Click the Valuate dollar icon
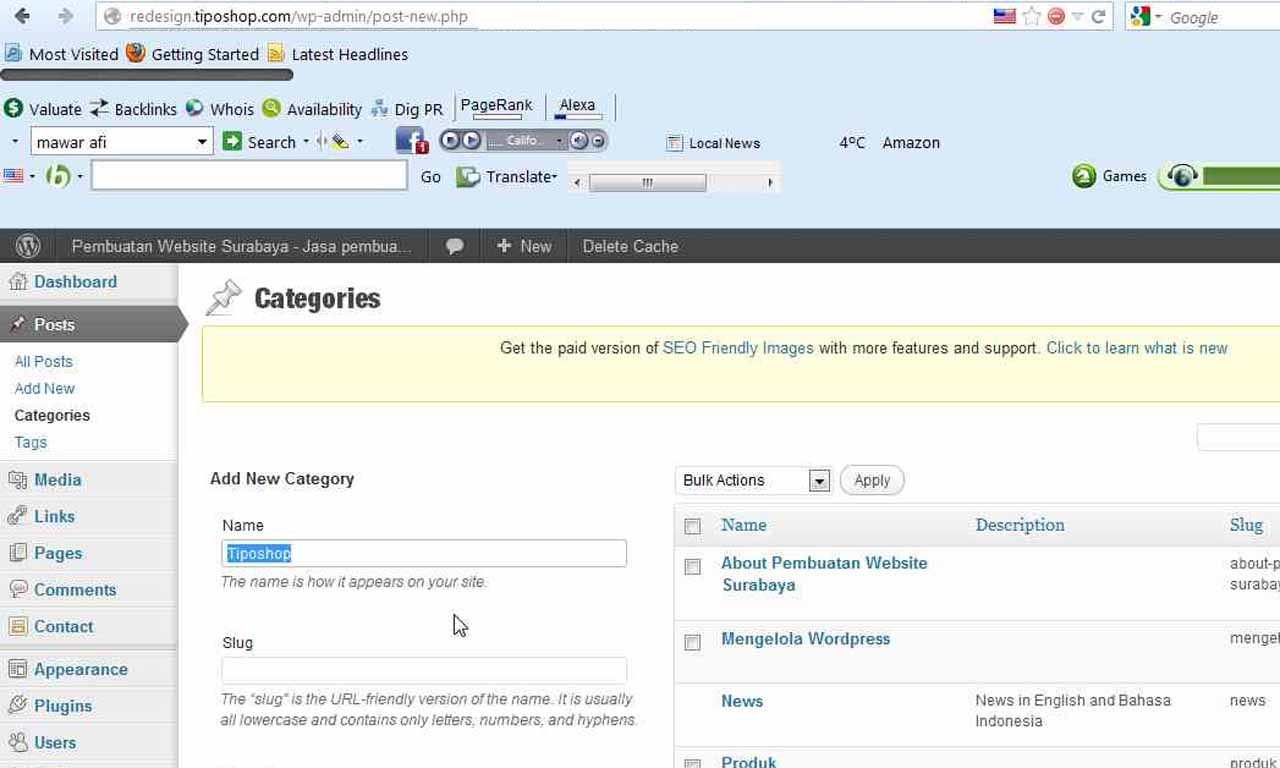This screenshot has height=768, width=1280. [x=14, y=109]
